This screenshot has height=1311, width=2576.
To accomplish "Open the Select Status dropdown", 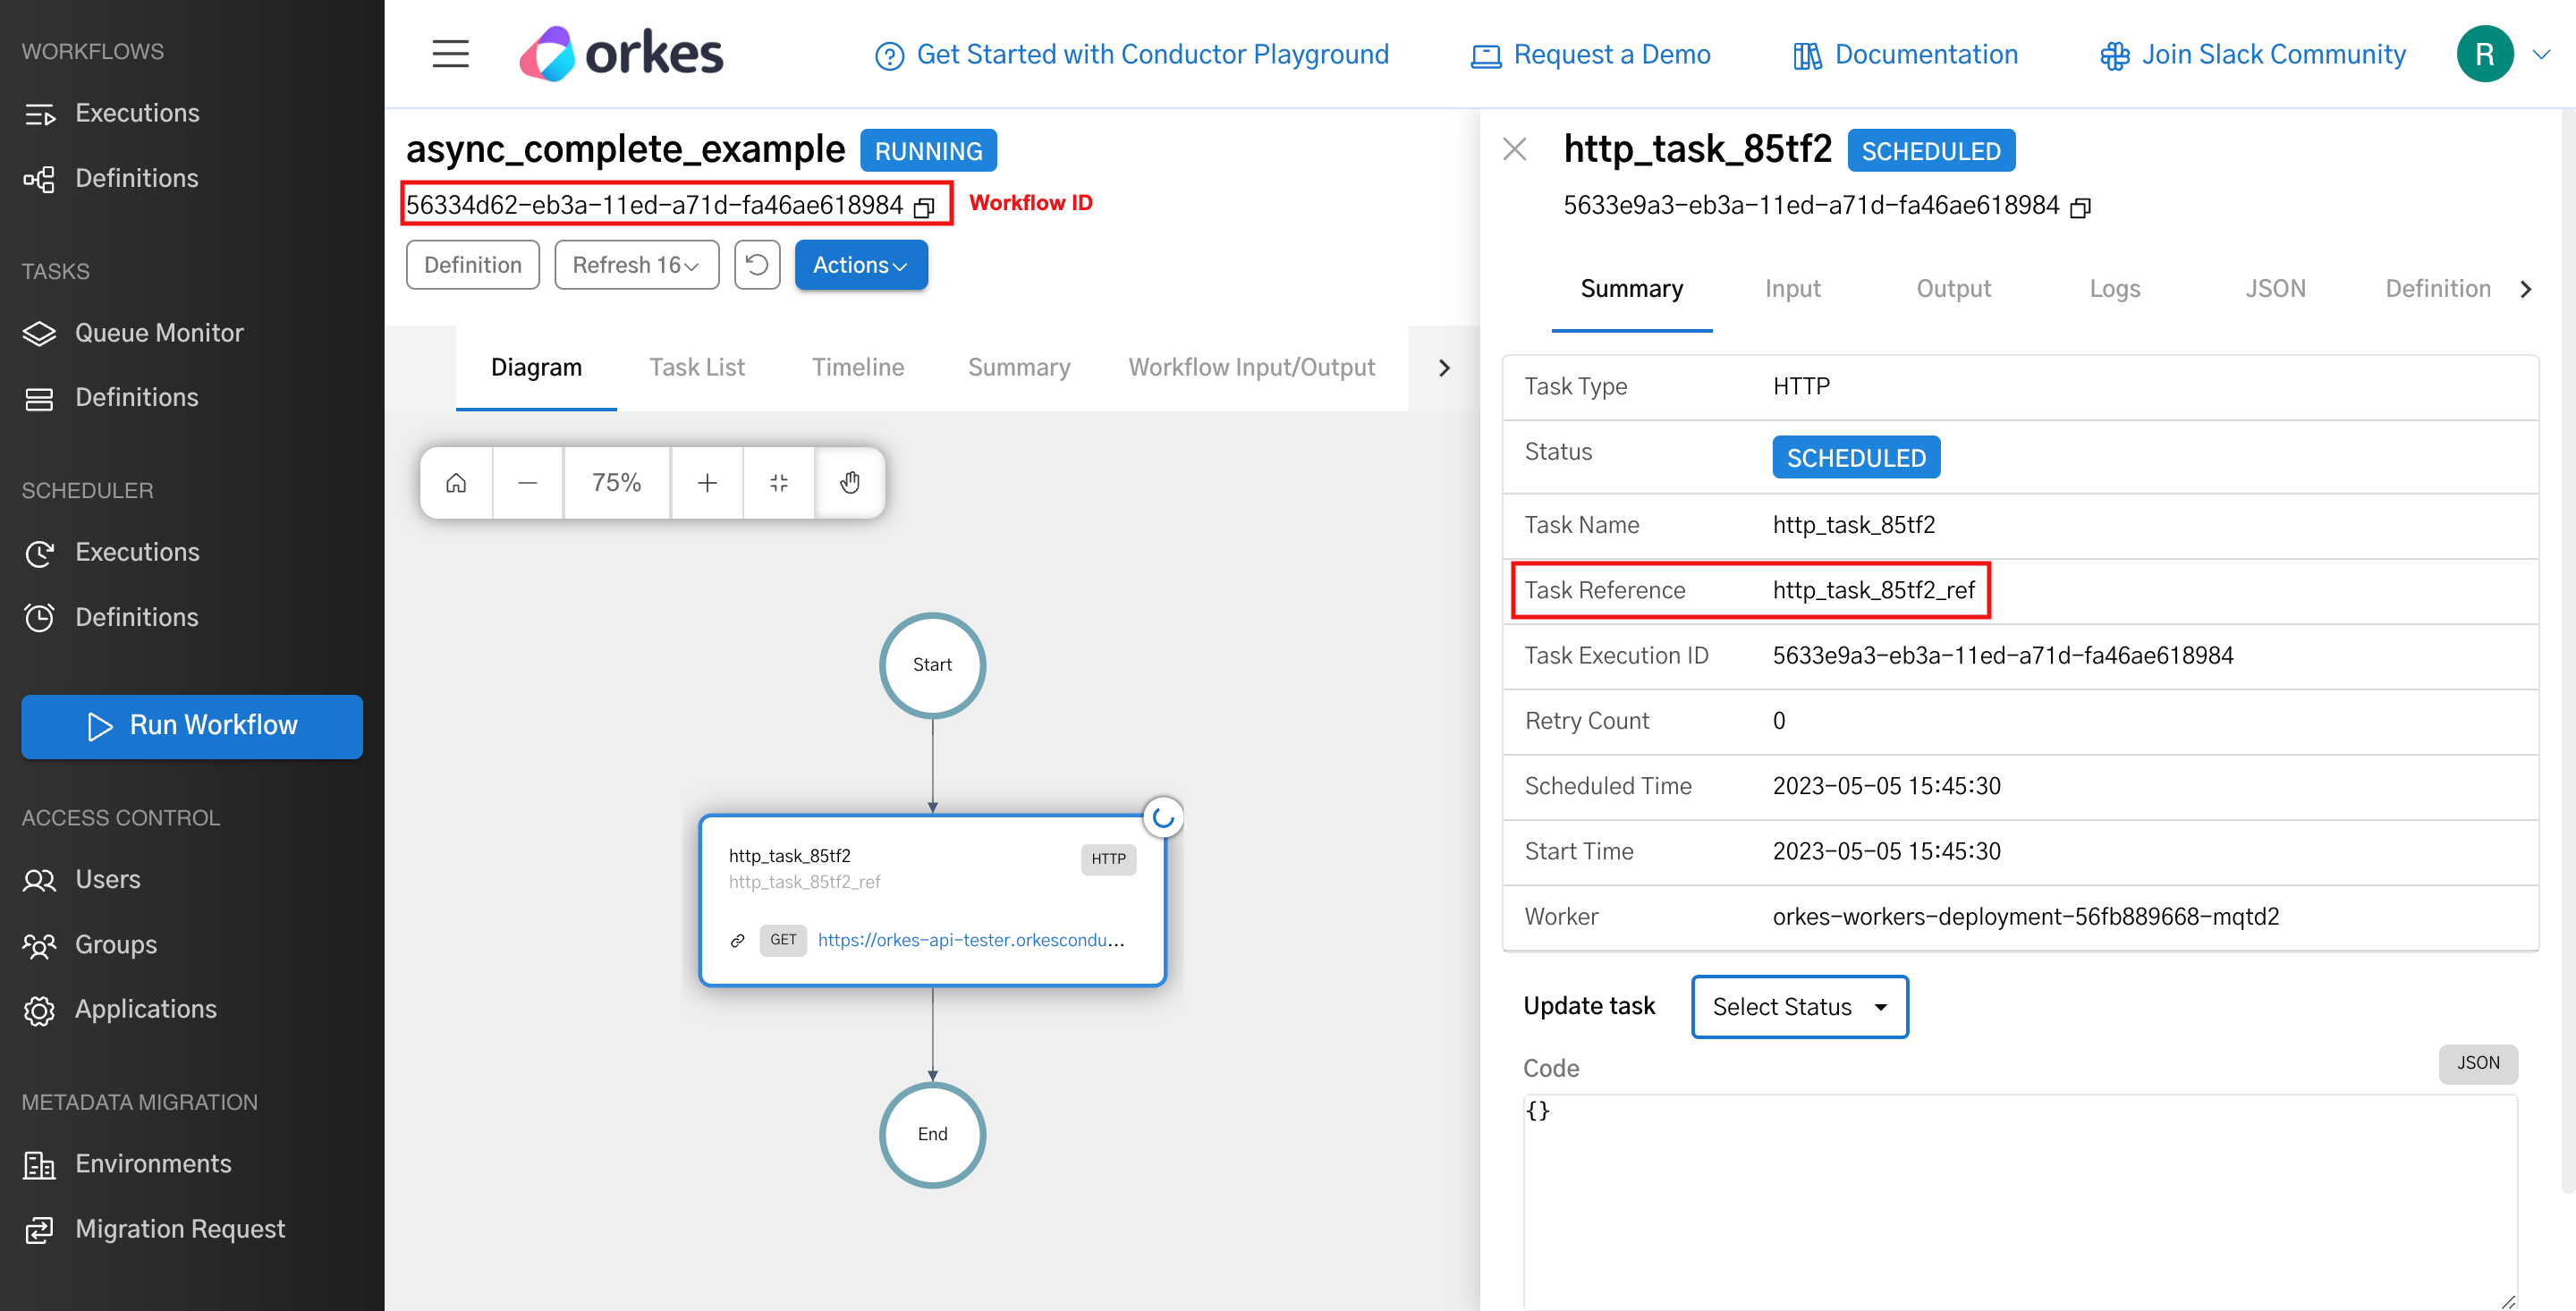I will (x=1798, y=1006).
